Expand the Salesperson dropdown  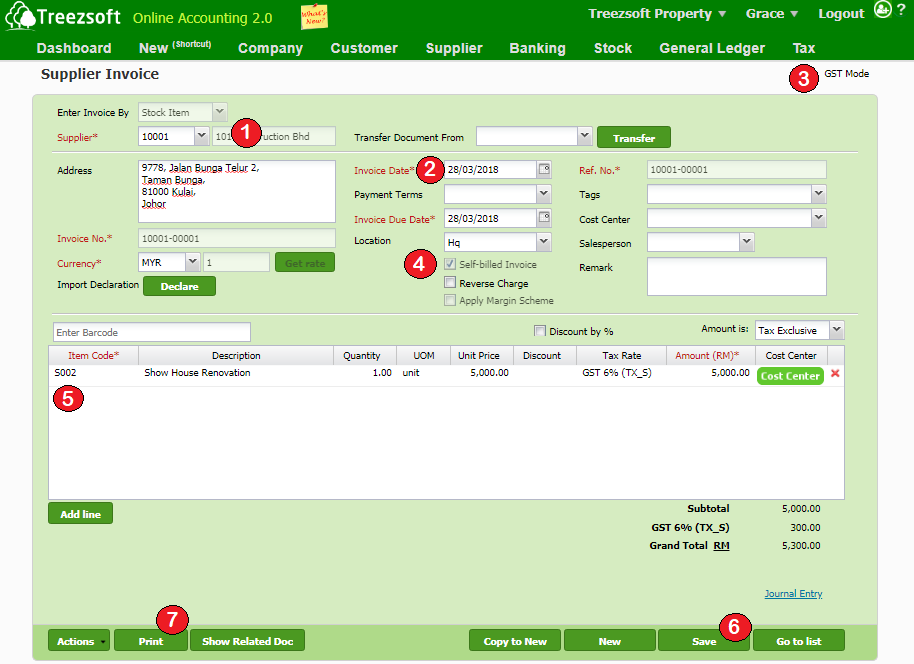(x=747, y=242)
